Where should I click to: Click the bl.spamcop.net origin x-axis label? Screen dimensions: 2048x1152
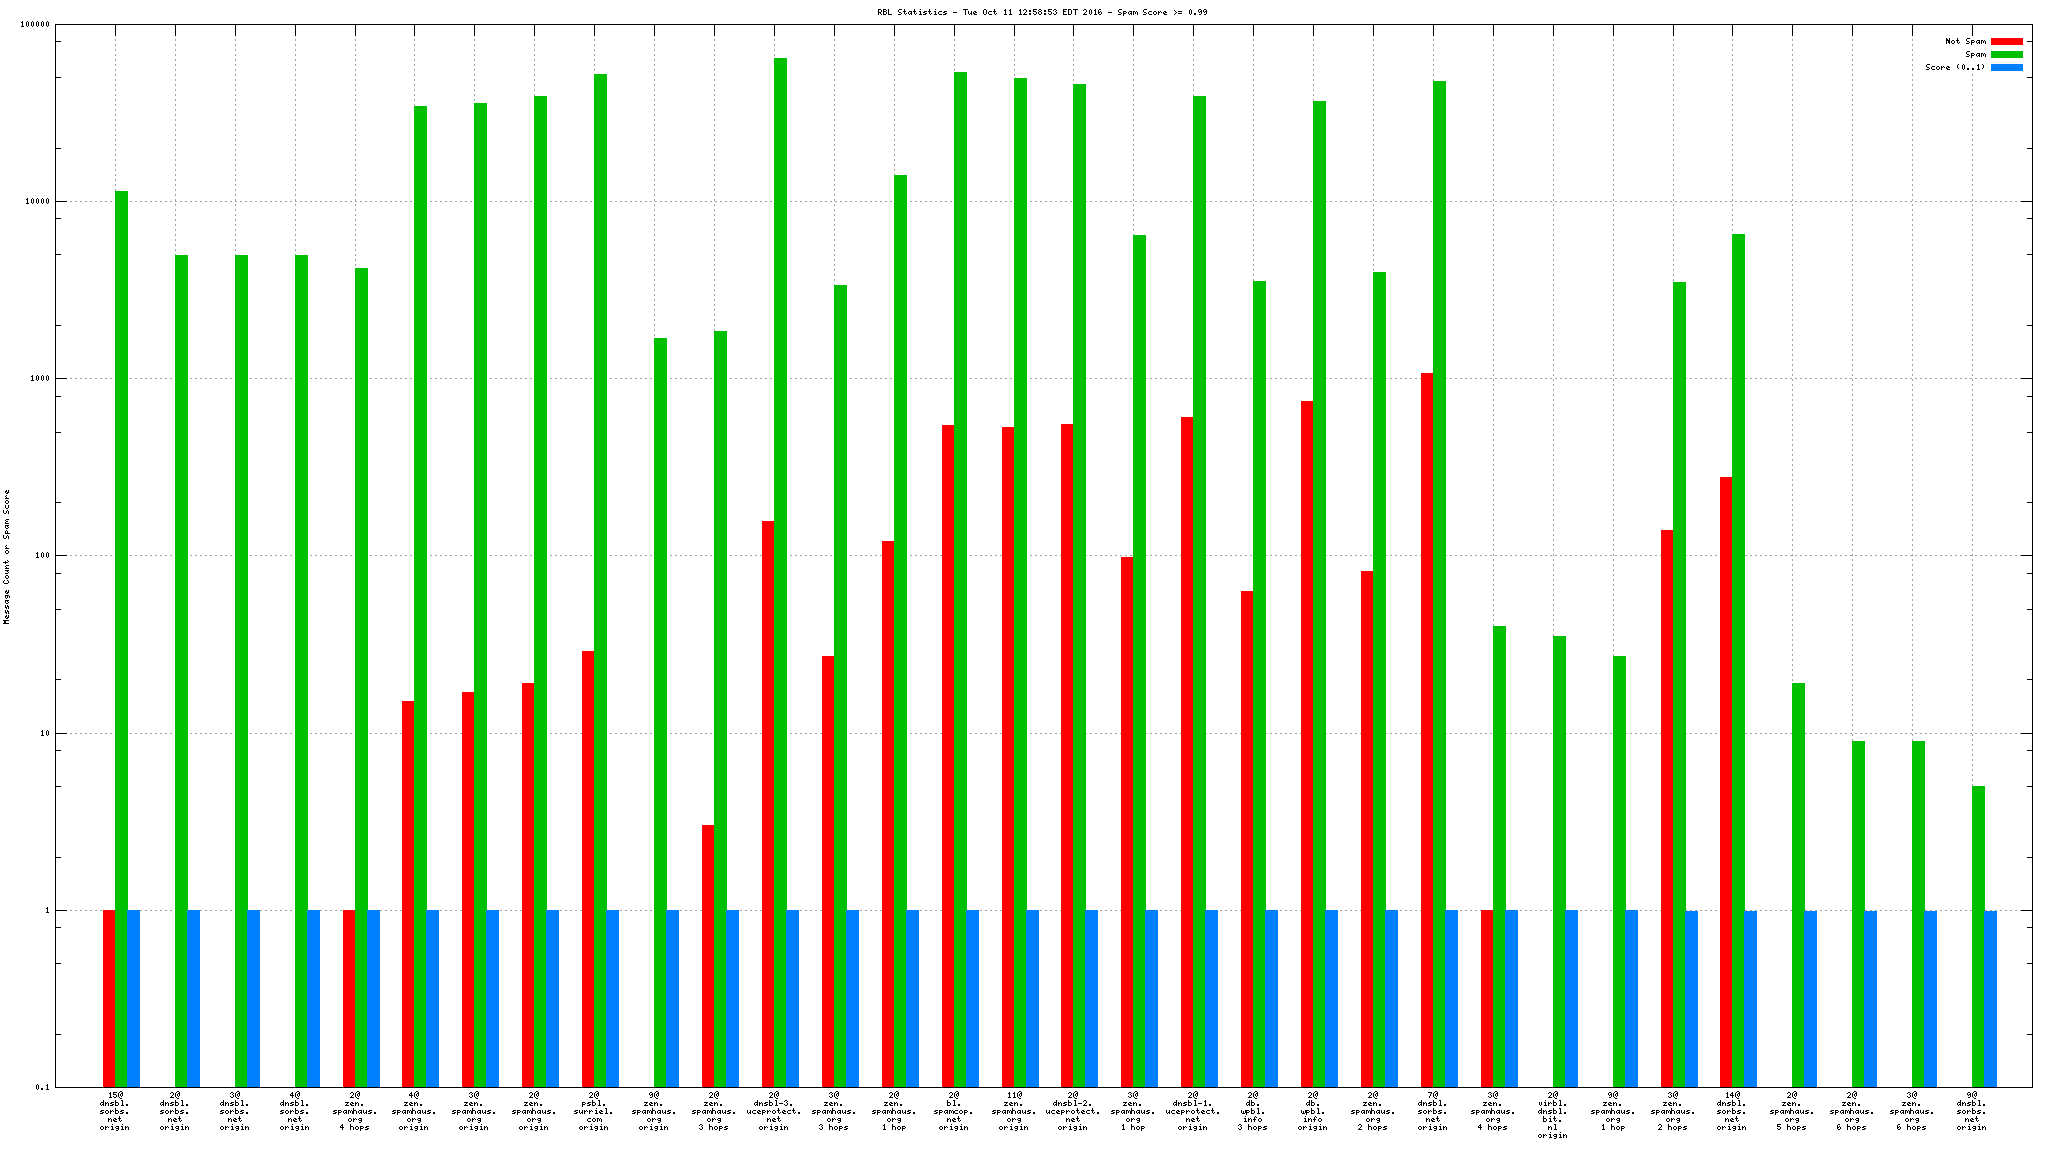pos(954,1111)
